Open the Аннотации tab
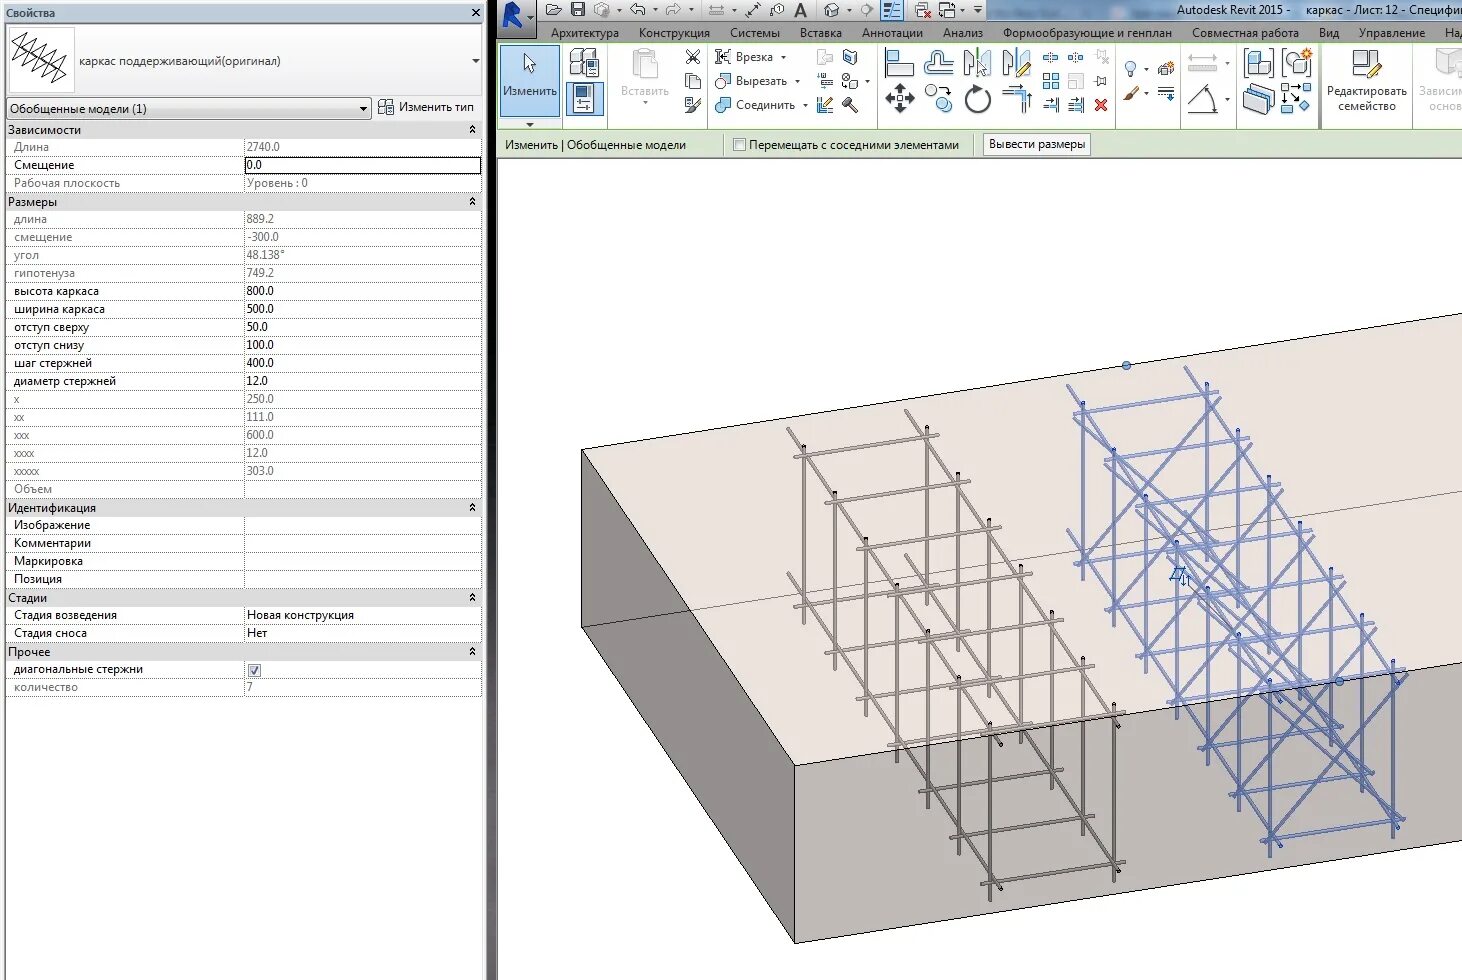 [x=891, y=32]
